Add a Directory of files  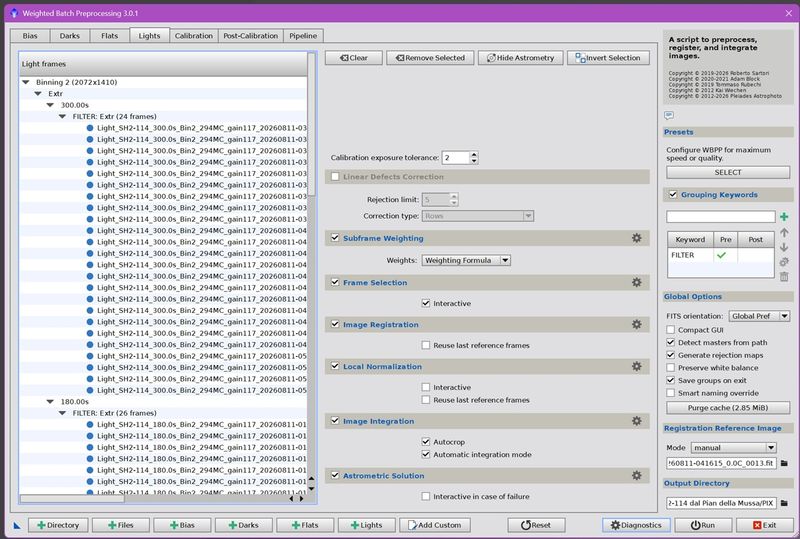coord(58,525)
